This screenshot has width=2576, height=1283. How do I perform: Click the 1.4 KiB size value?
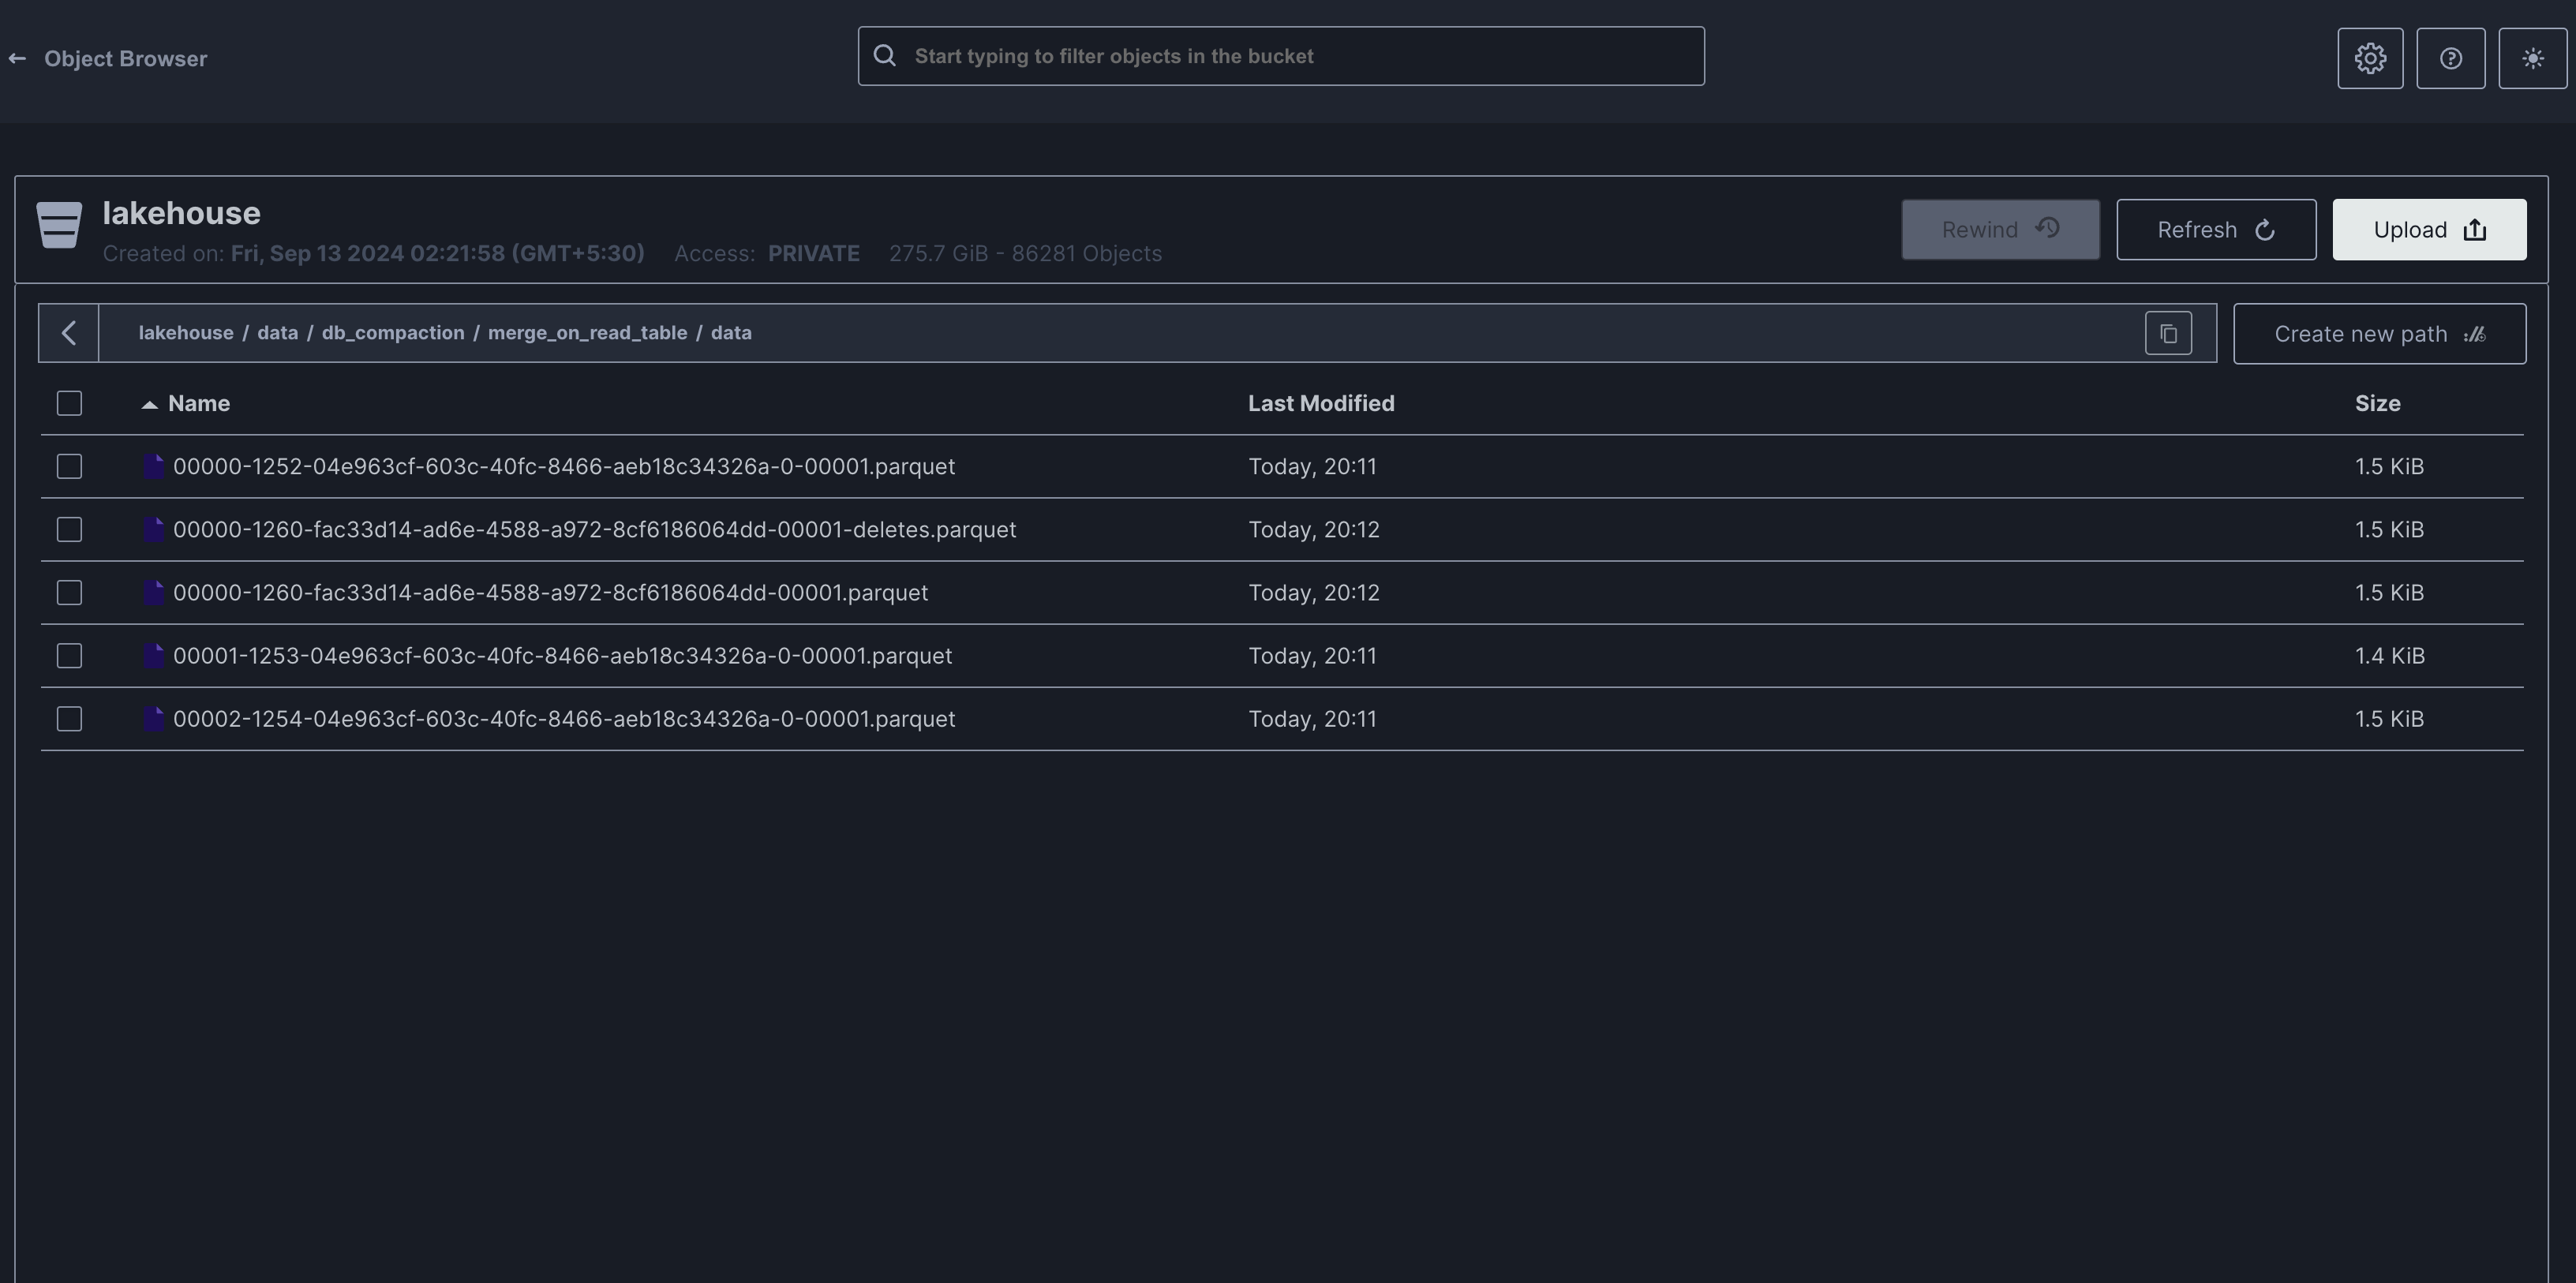[x=2389, y=655]
